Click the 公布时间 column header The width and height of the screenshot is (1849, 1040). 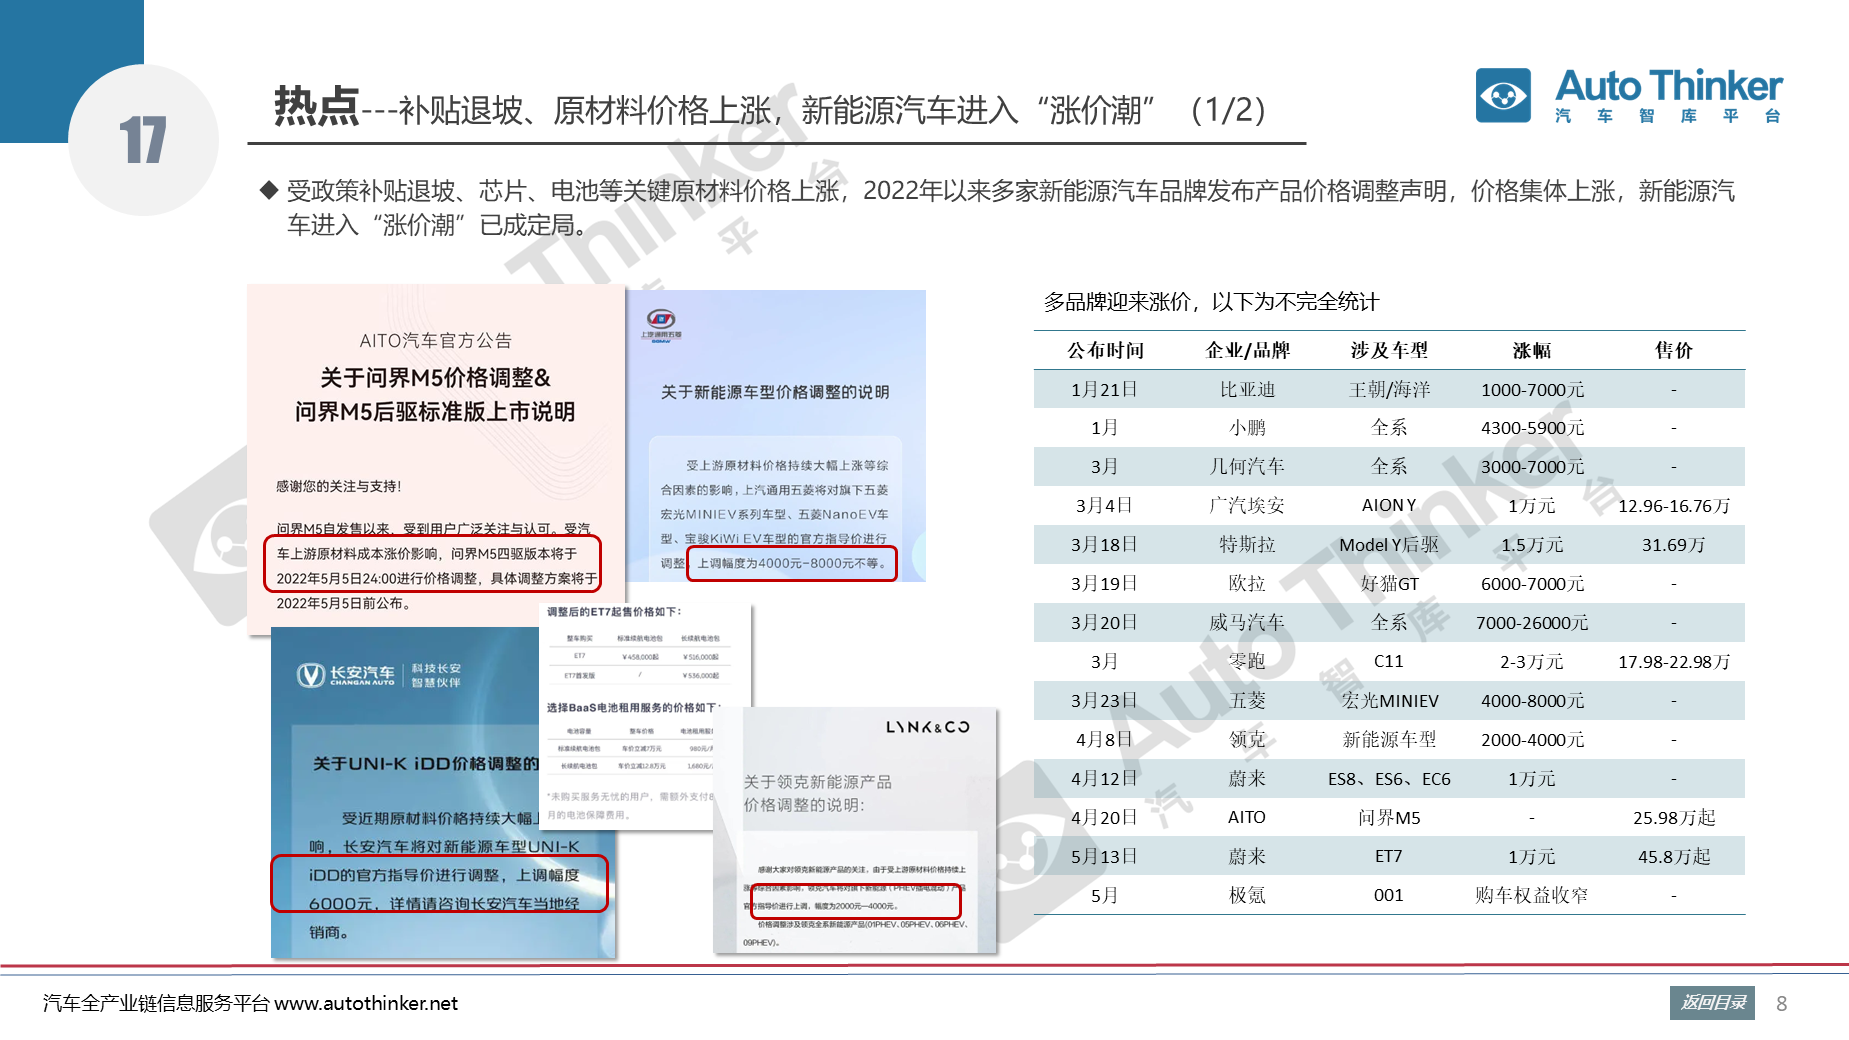1104,350
